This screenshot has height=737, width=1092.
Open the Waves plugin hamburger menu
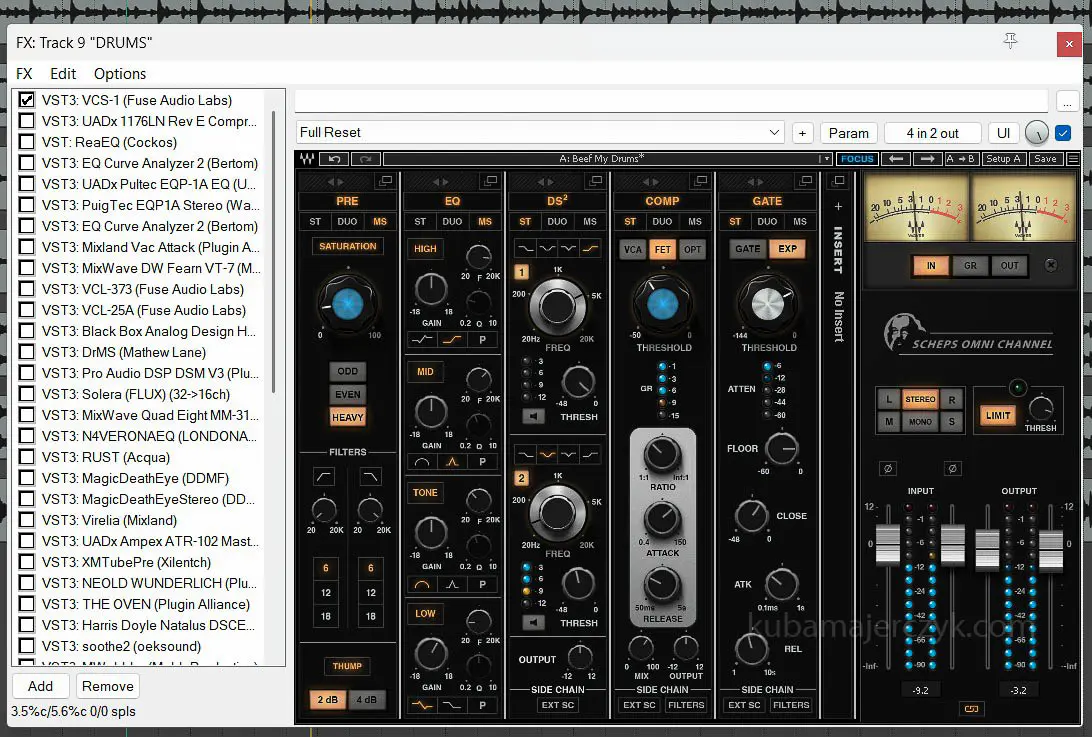[x=1073, y=159]
